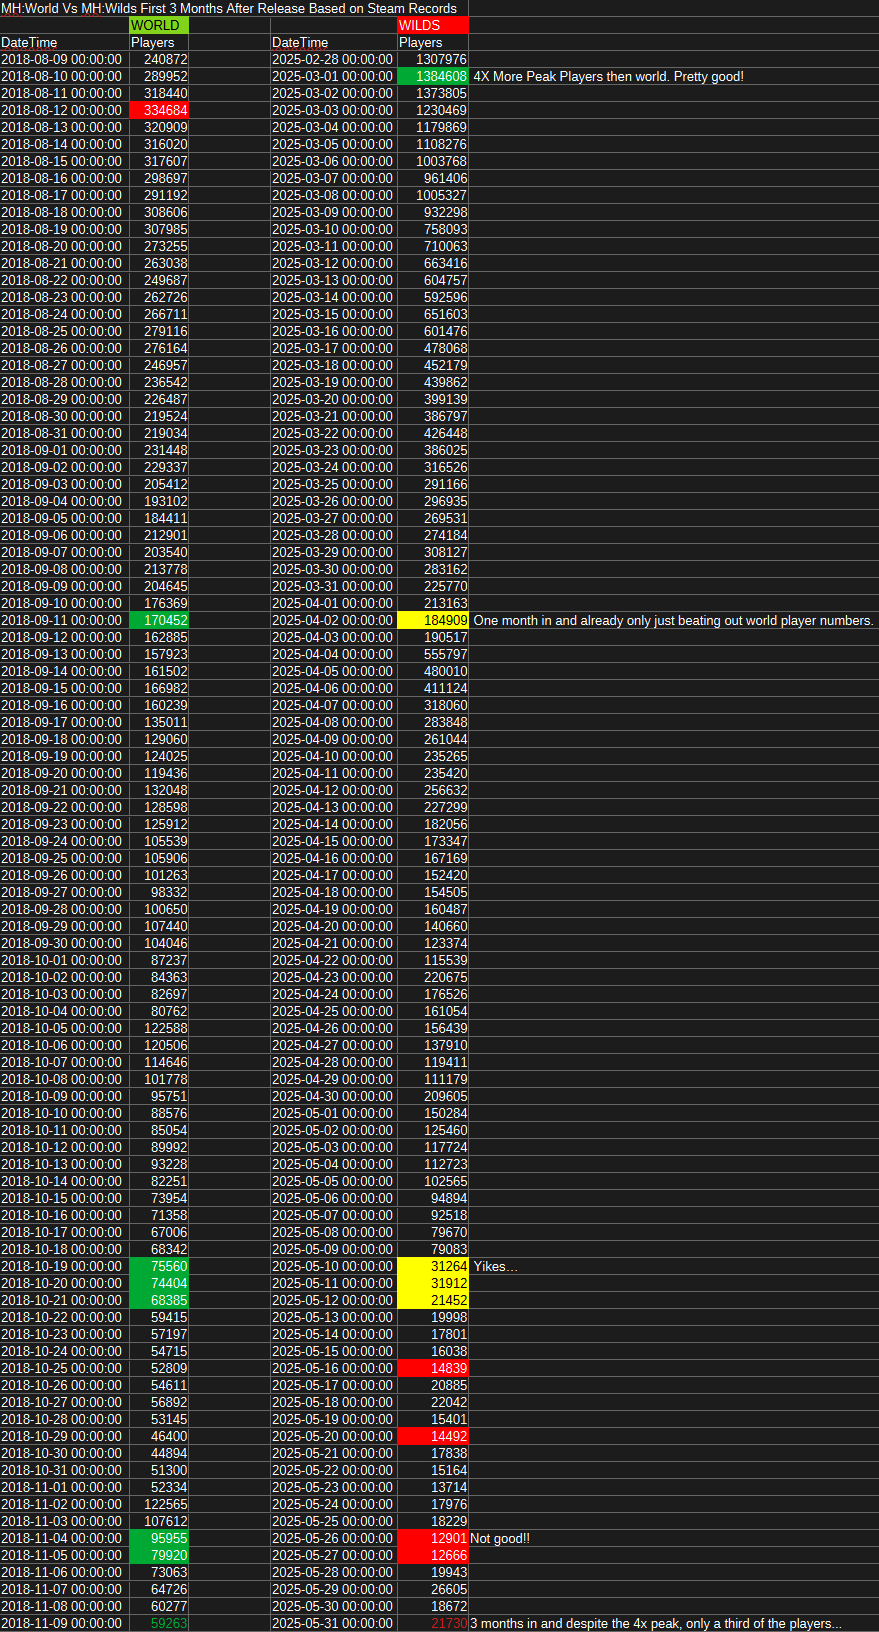
Task: Select the 'Not good!!' comment cell
Action: (500, 1538)
